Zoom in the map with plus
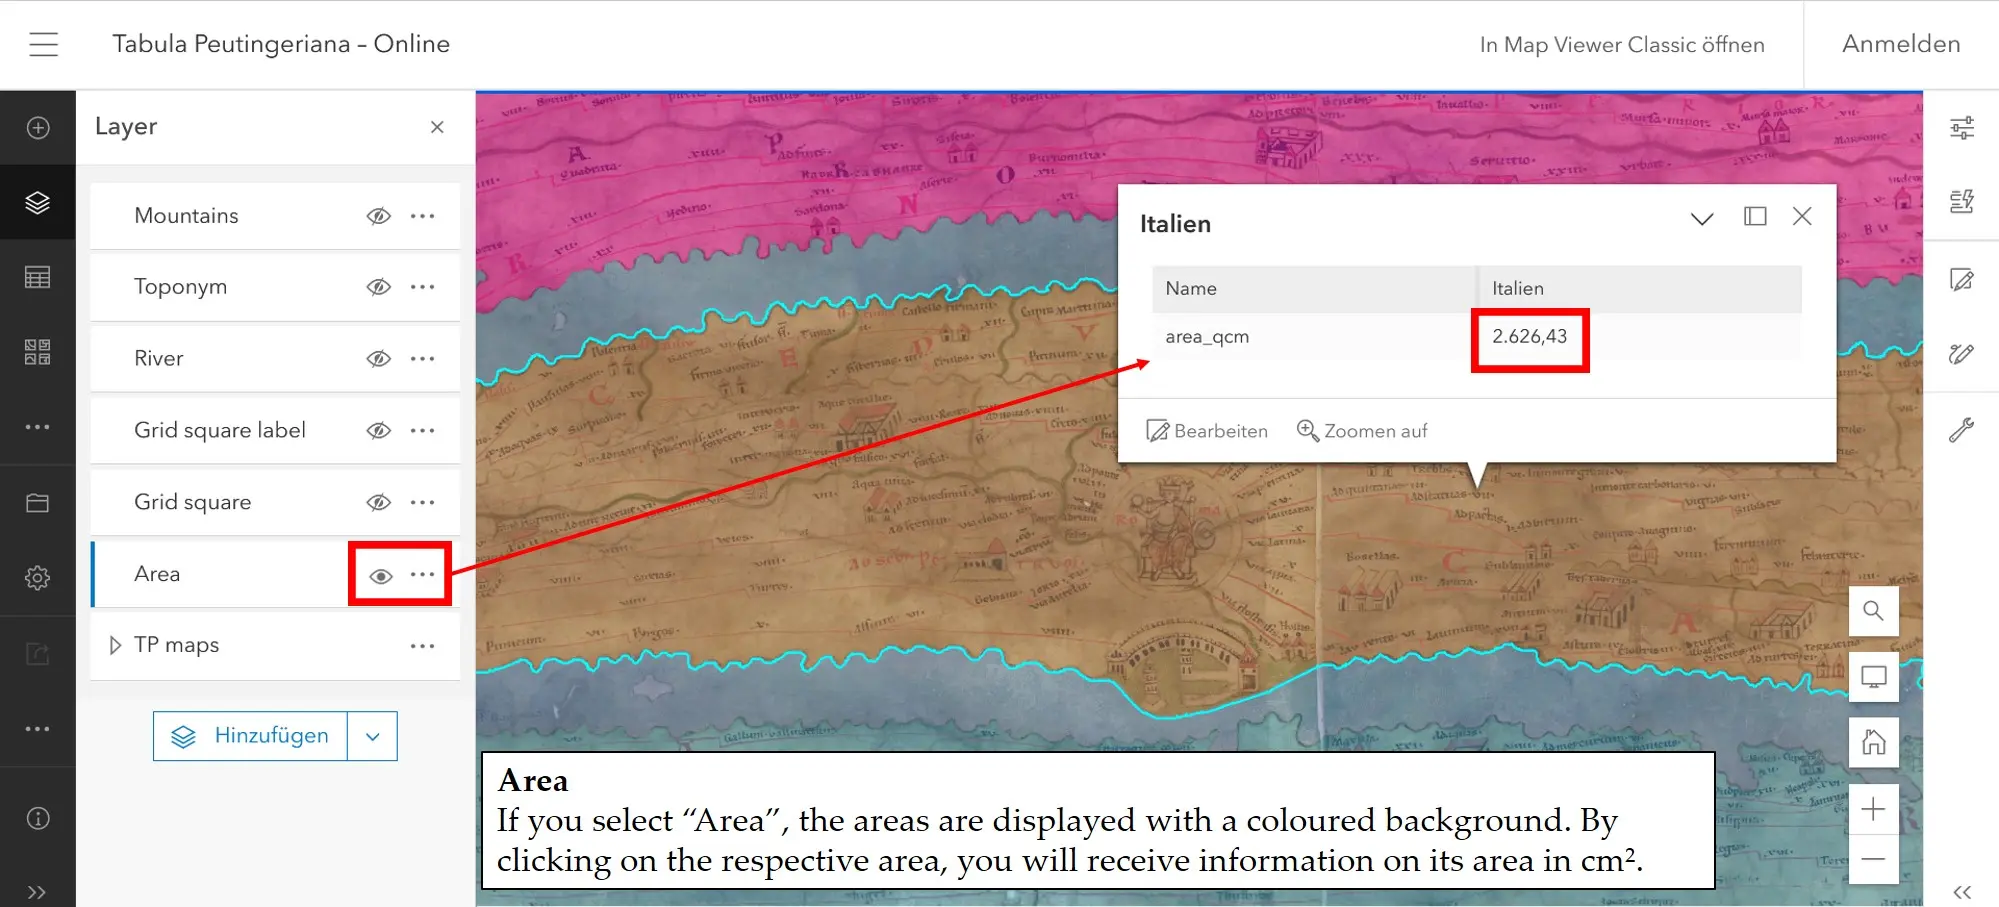The width and height of the screenshot is (1999, 907). pos(1873,809)
